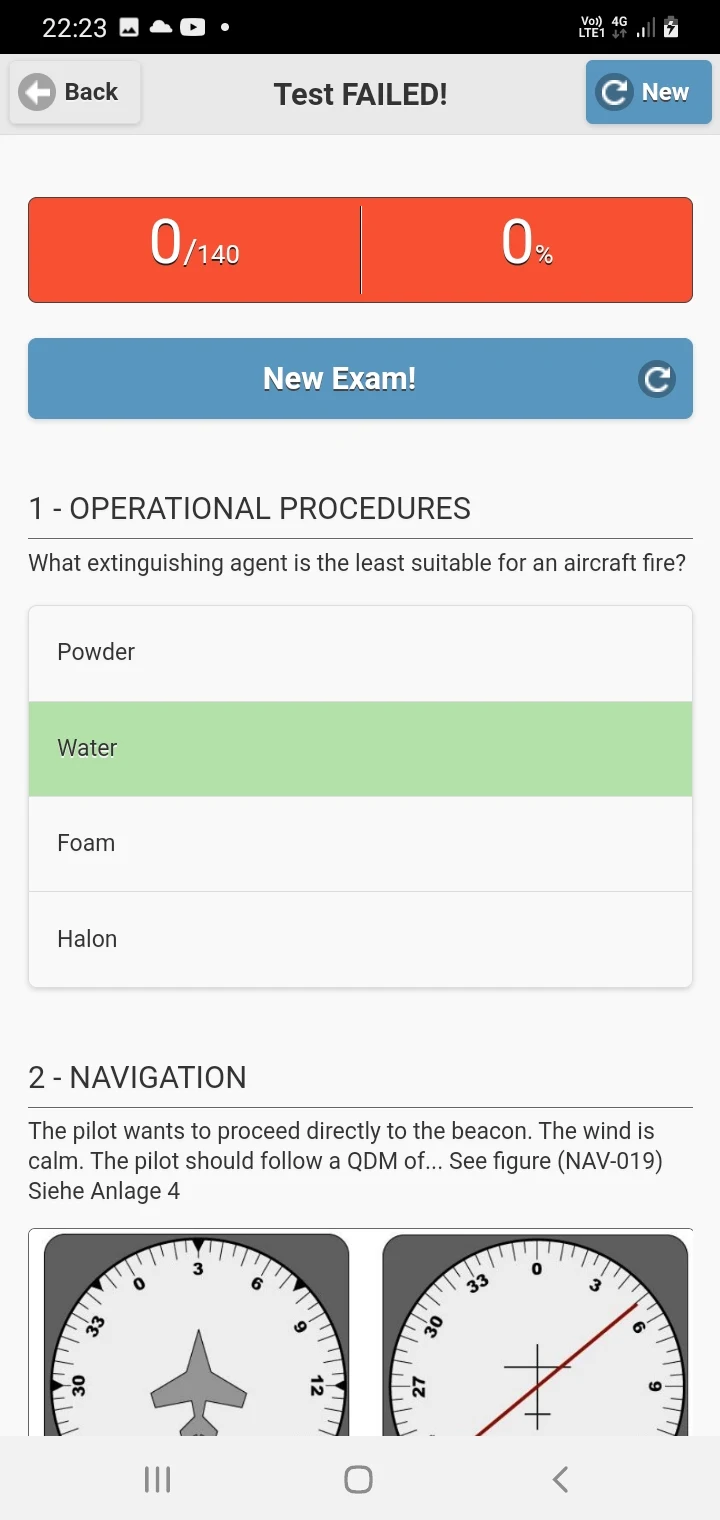Tap the YouTube notification icon
The height and width of the screenshot is (1520, 720).
[192, 27]
